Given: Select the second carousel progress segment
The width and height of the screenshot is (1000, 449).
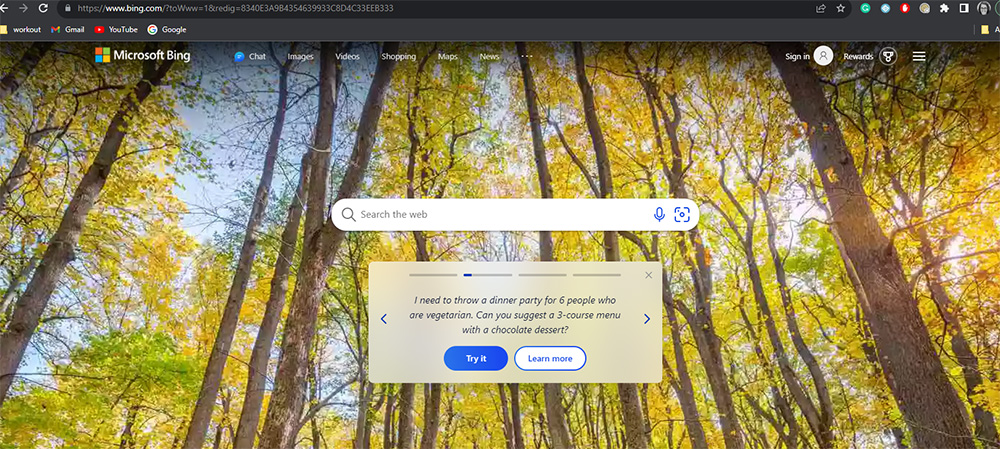Looking at the screenshot, I should click(x=488, y=275).
